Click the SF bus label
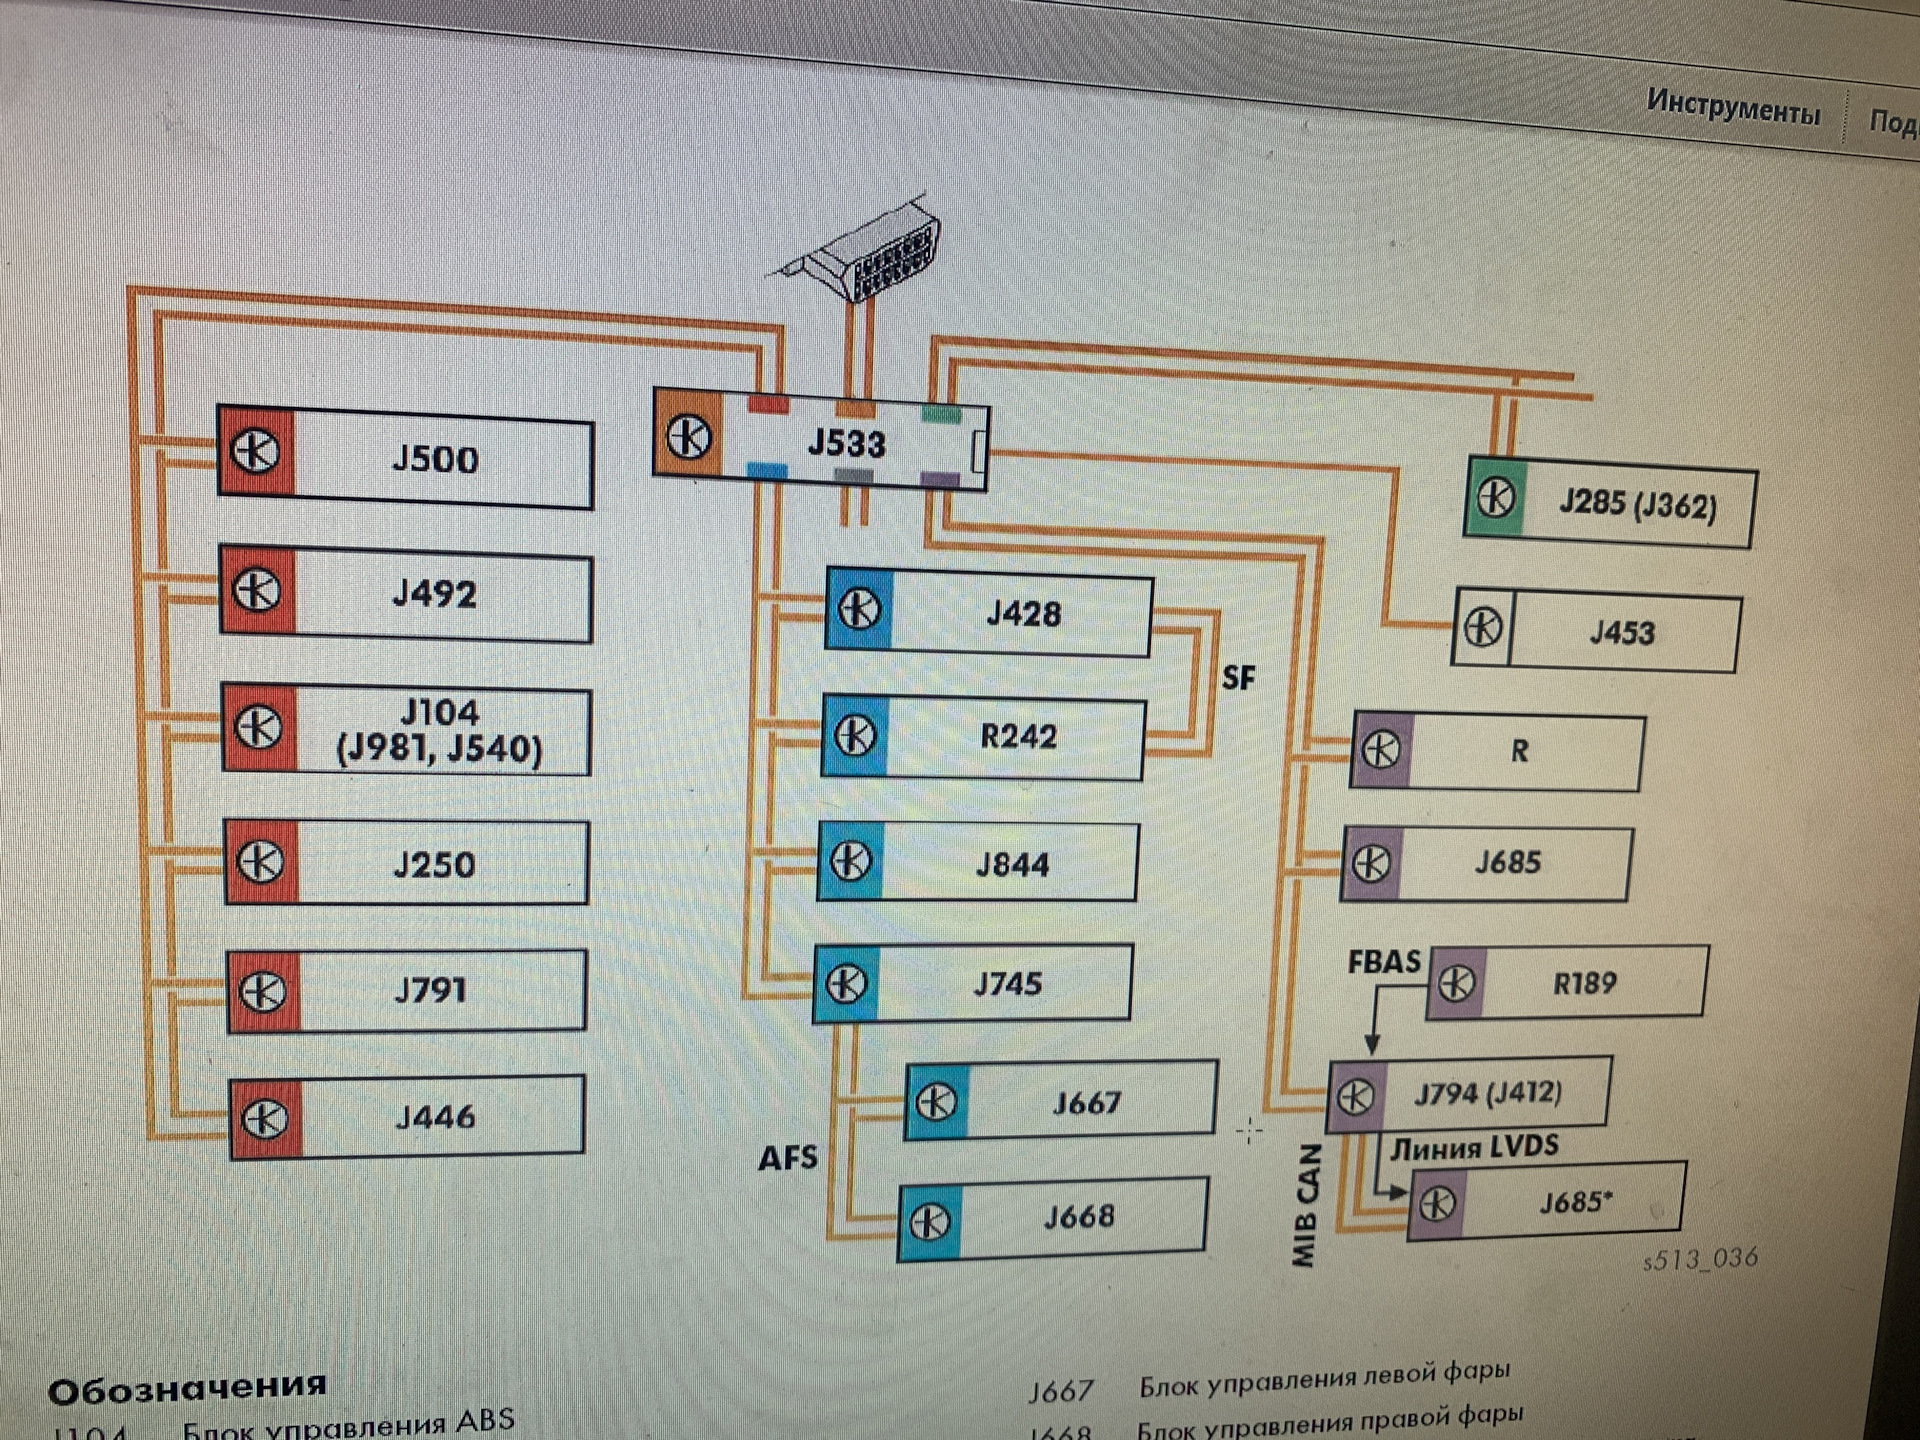Image resolution: width=1920 pixels, height=1440 pixels. point(1238,677)
